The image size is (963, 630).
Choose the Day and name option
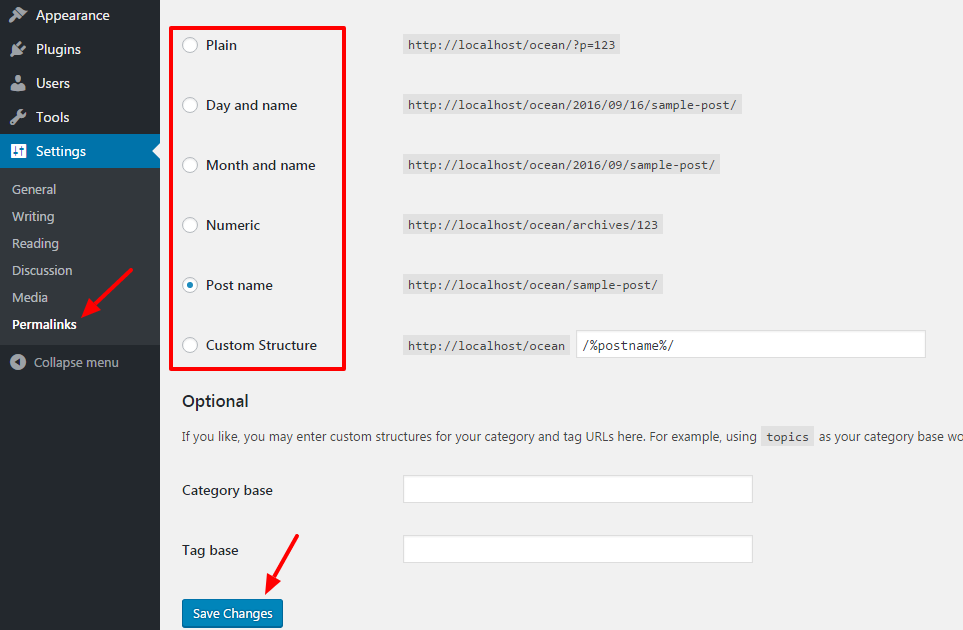tap(190, 105)
